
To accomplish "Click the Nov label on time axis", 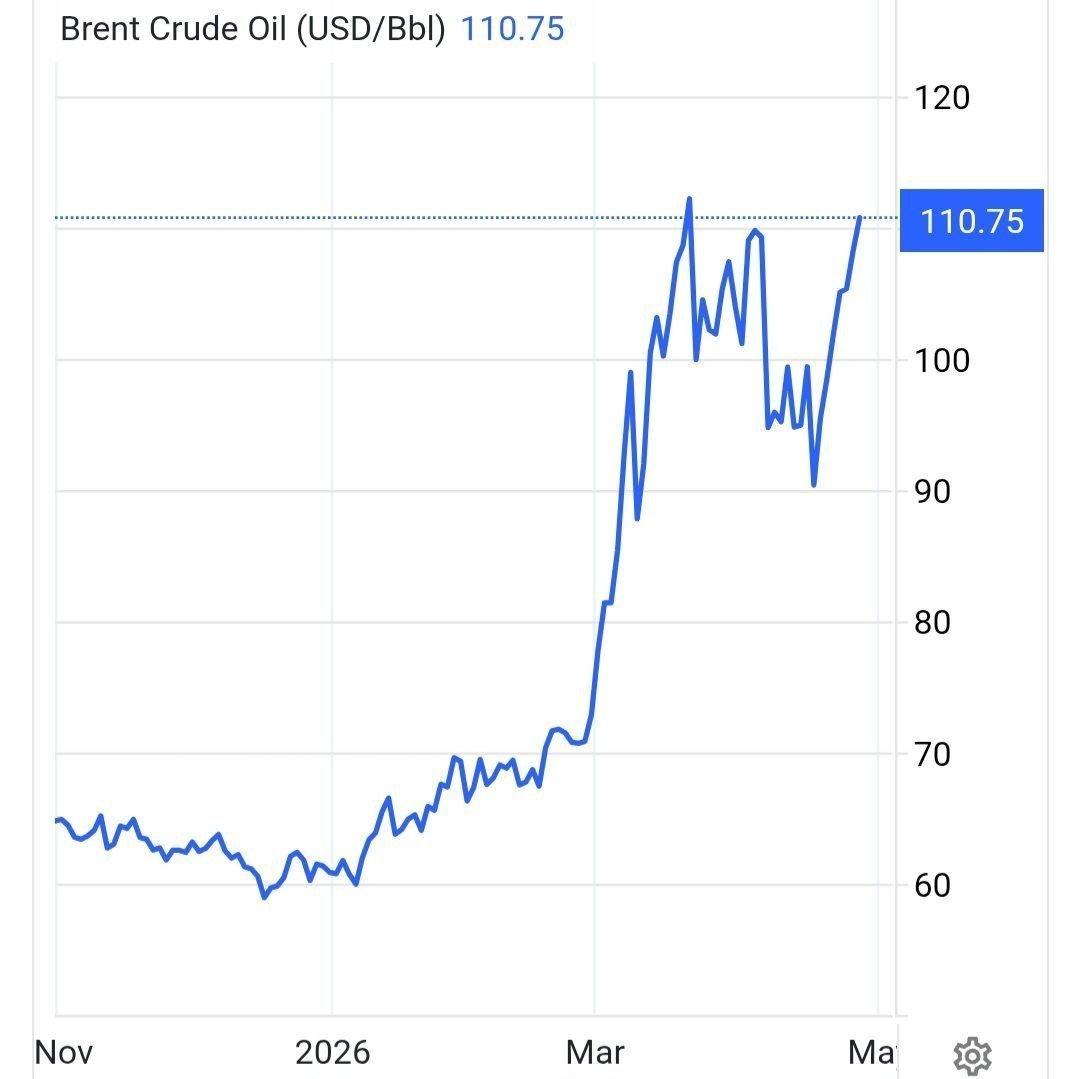I will pos(64,1052).
